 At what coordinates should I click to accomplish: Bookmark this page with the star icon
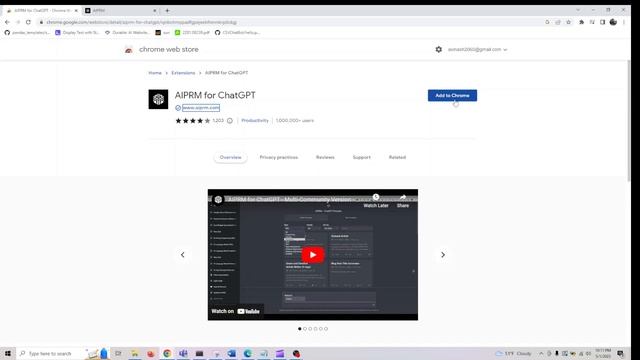pos(569,22)
